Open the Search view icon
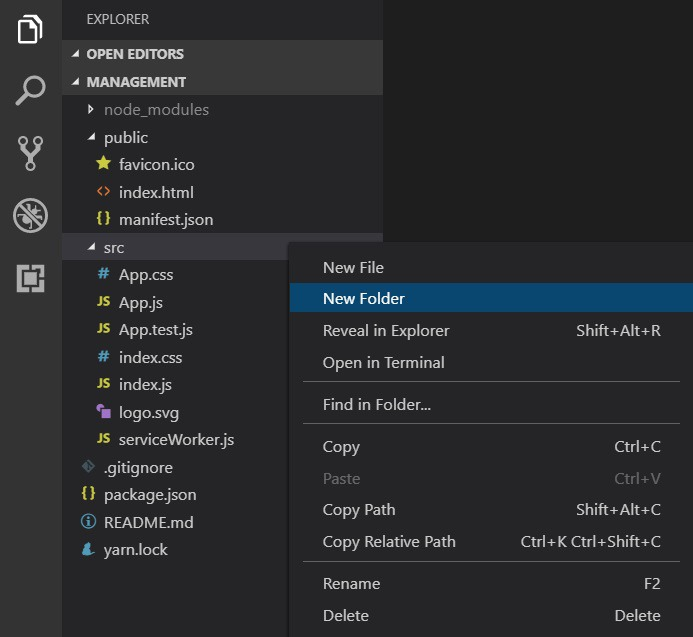Screen dimensions: 693x637 point(30,91)
